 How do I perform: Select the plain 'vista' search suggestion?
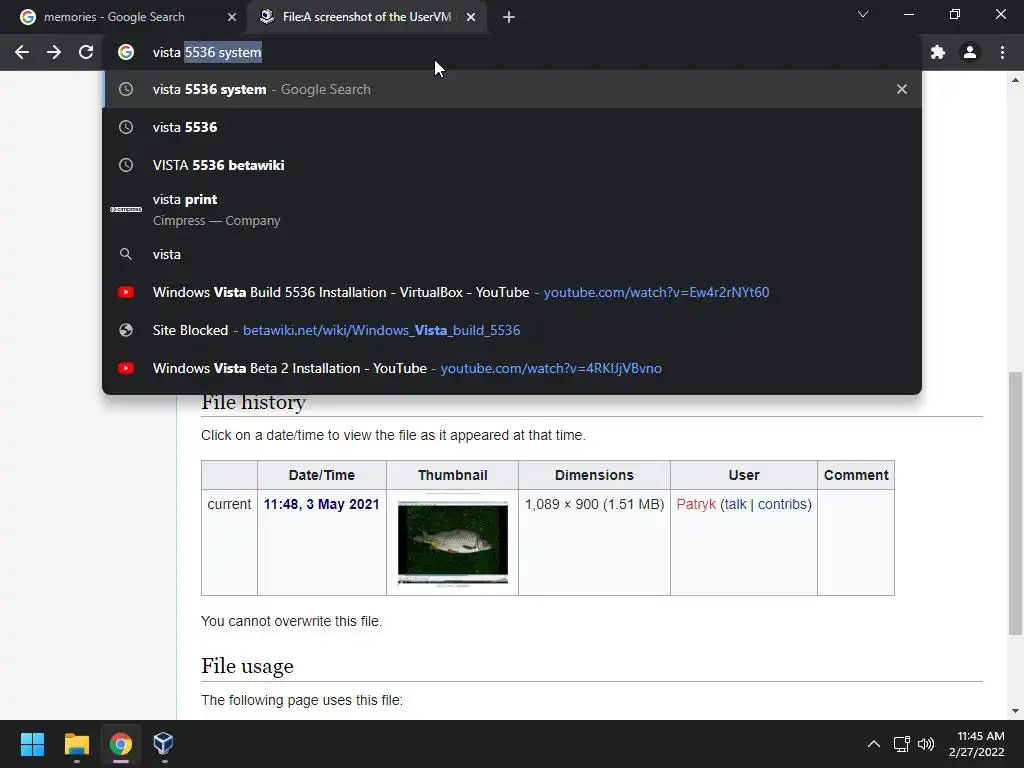click(512, 254)
